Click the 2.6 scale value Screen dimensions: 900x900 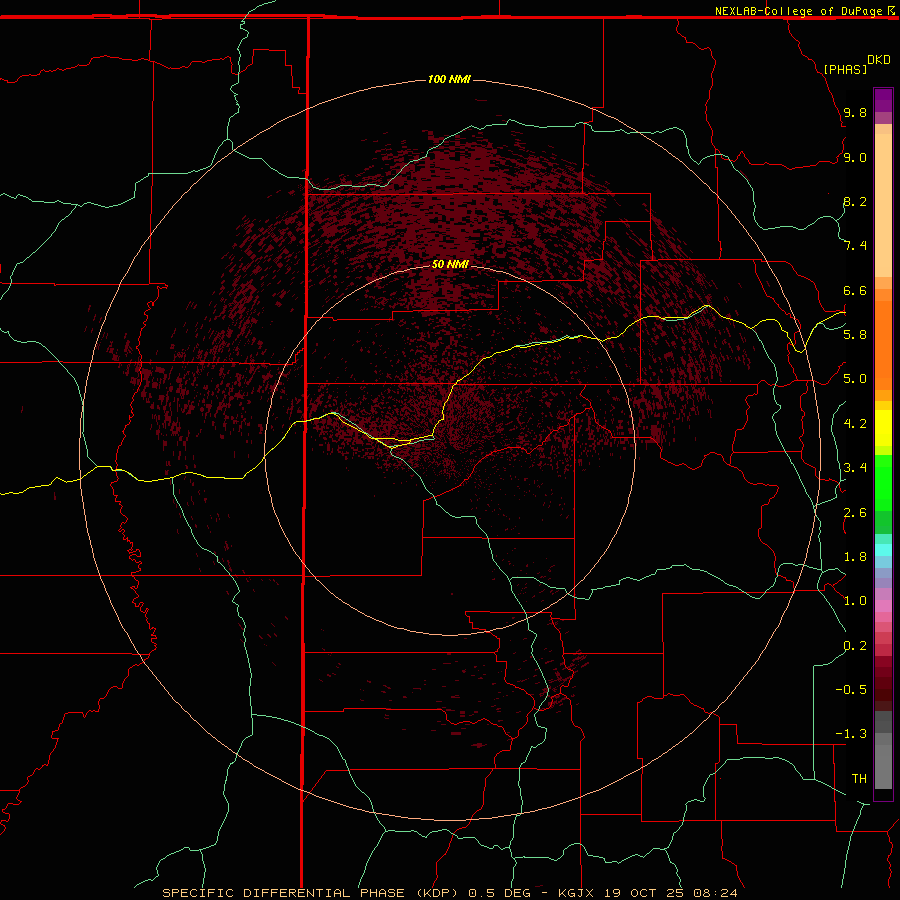[855, 513]
